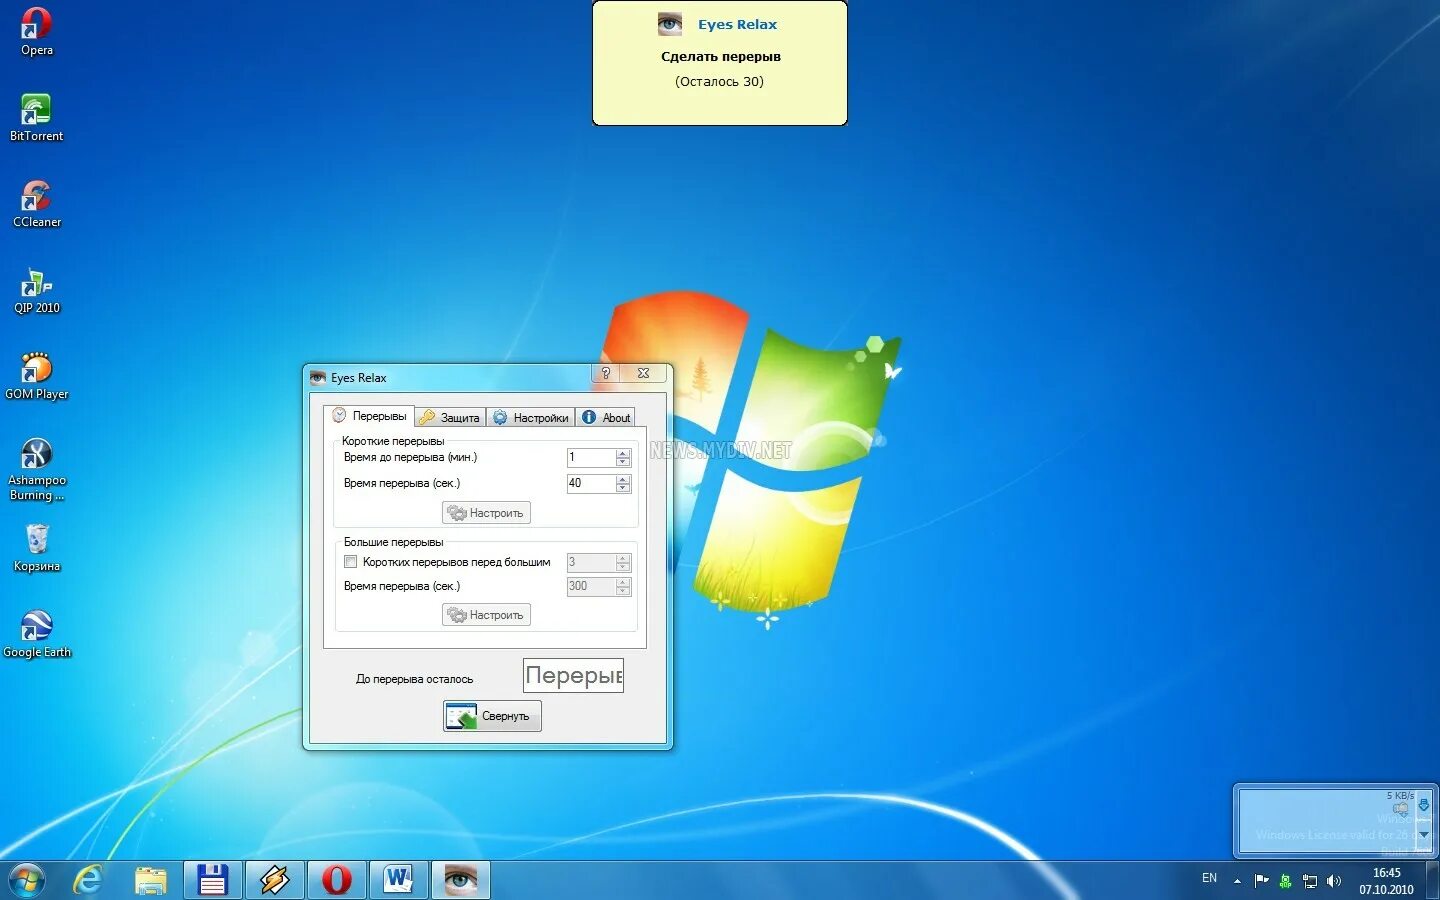Image resolution: width=1440 pixels, height=900 pixels.
Task: Select the QIP 2010 desktop icon
Action: pyautogui.click(x=37, y=290)
